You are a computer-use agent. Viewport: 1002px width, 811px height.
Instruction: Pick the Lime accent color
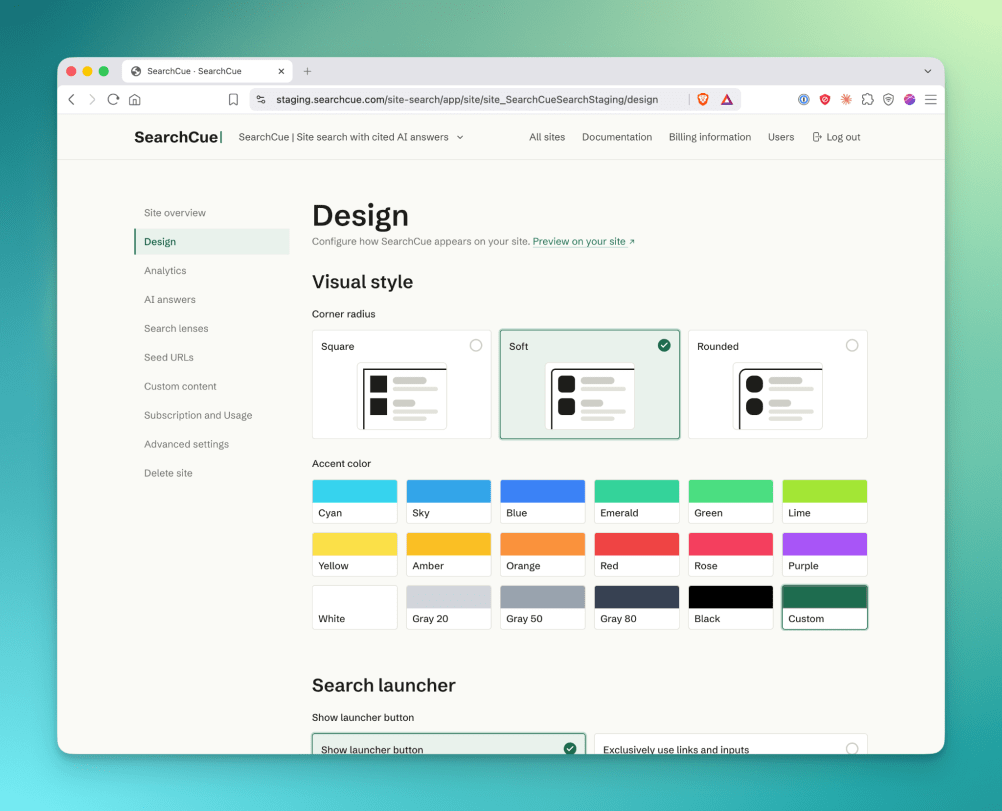tap(824, 502)
